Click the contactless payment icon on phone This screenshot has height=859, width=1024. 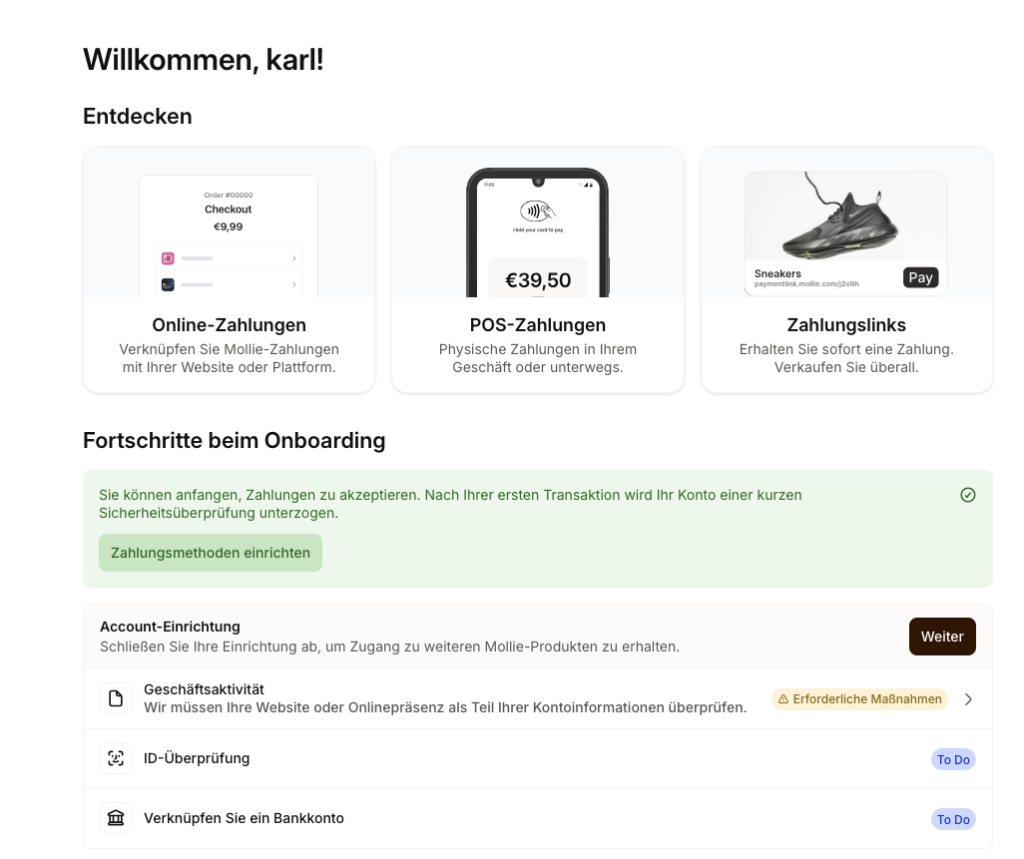[537, 211]
